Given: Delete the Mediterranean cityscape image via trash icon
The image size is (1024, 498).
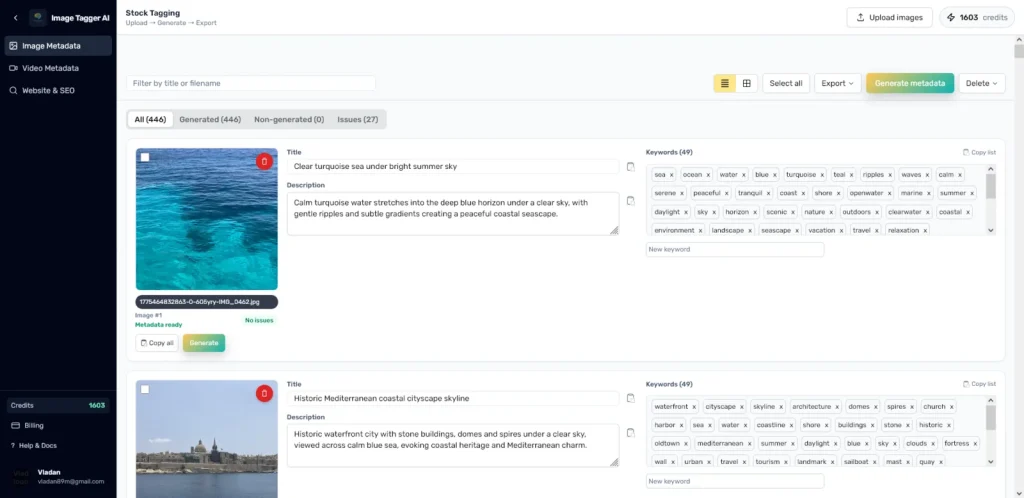Looking at the screenshot, I should tap(264, 393).
